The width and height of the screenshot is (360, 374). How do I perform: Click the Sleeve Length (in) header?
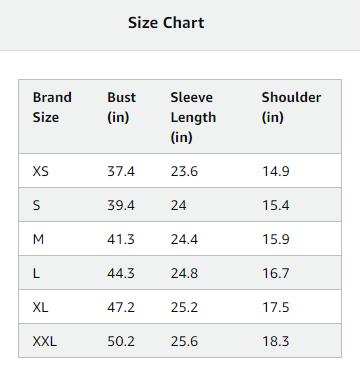click(x=193, y=117)
